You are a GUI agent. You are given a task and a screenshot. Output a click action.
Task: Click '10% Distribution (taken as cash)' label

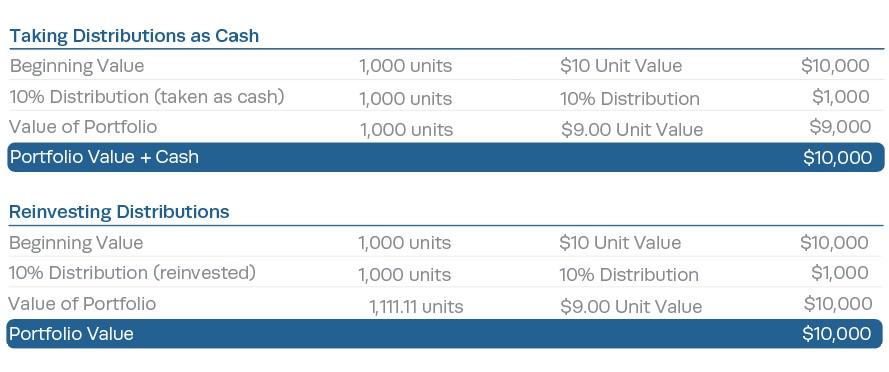pos(147,97)
